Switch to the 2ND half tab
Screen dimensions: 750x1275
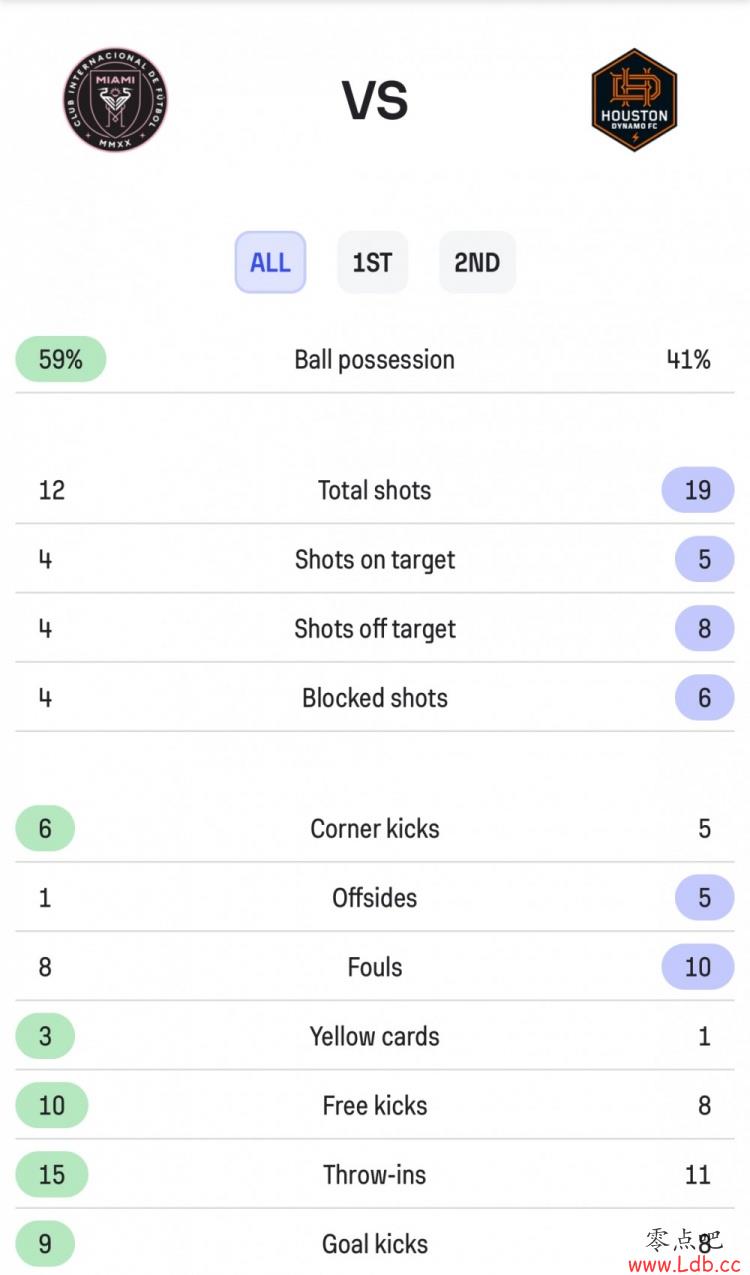477,262
